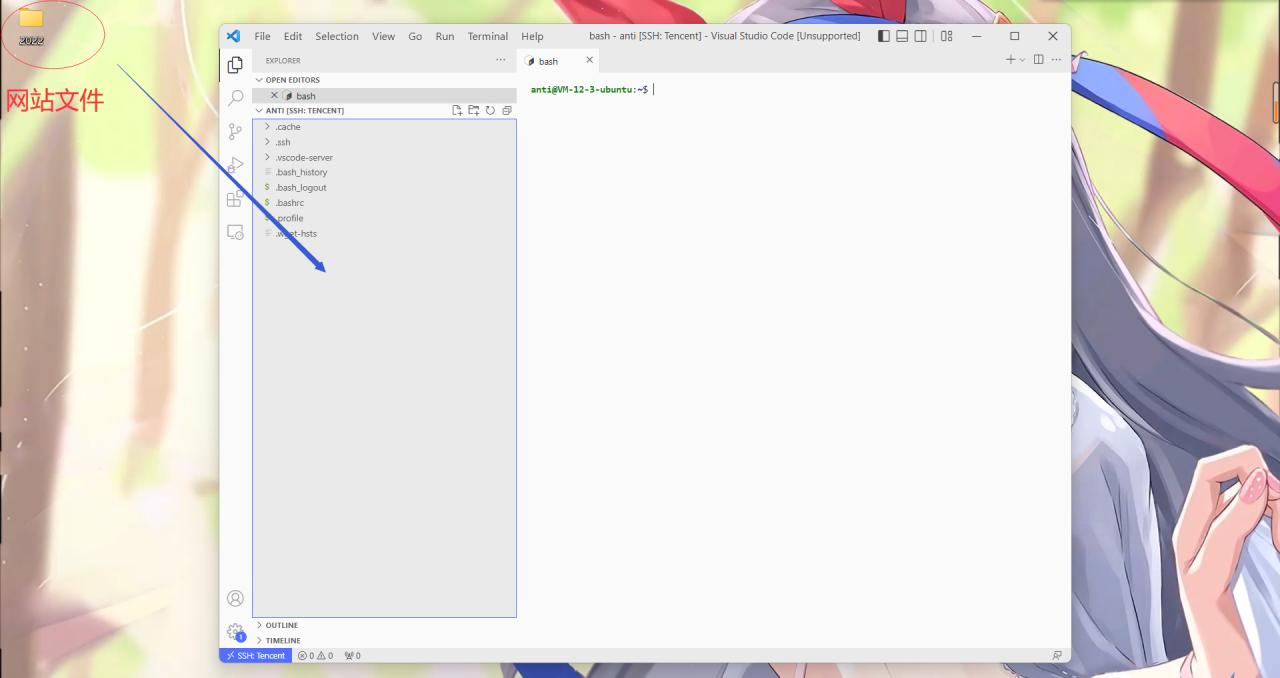
Task: Expand the .vscode-server folder
Action: tap(384, 157)
